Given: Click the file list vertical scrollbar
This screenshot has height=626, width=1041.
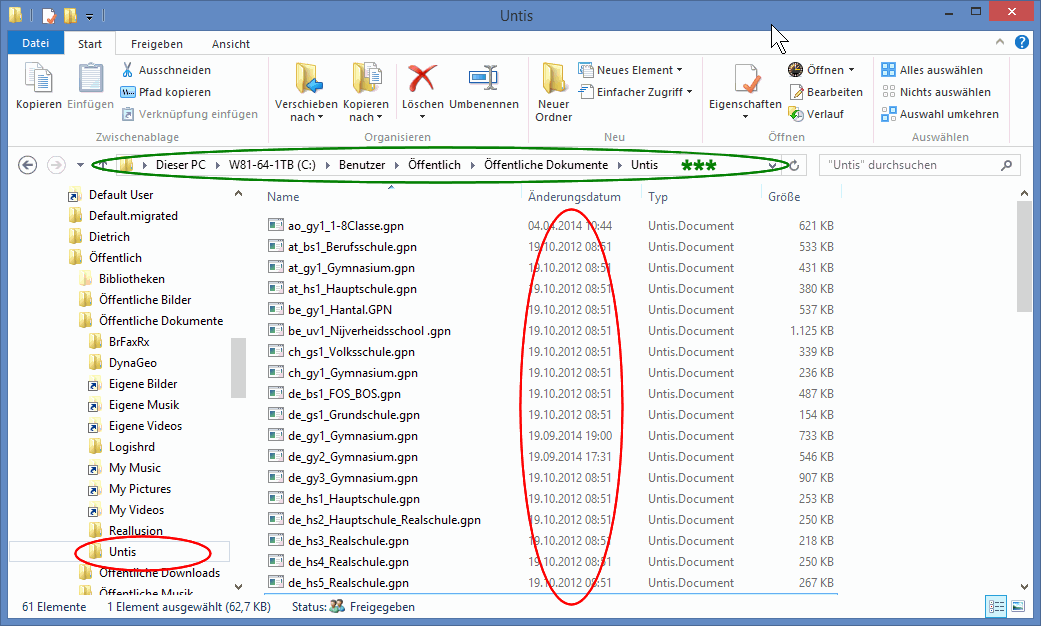Looking at the screenshot, I should coord(1023,400).
